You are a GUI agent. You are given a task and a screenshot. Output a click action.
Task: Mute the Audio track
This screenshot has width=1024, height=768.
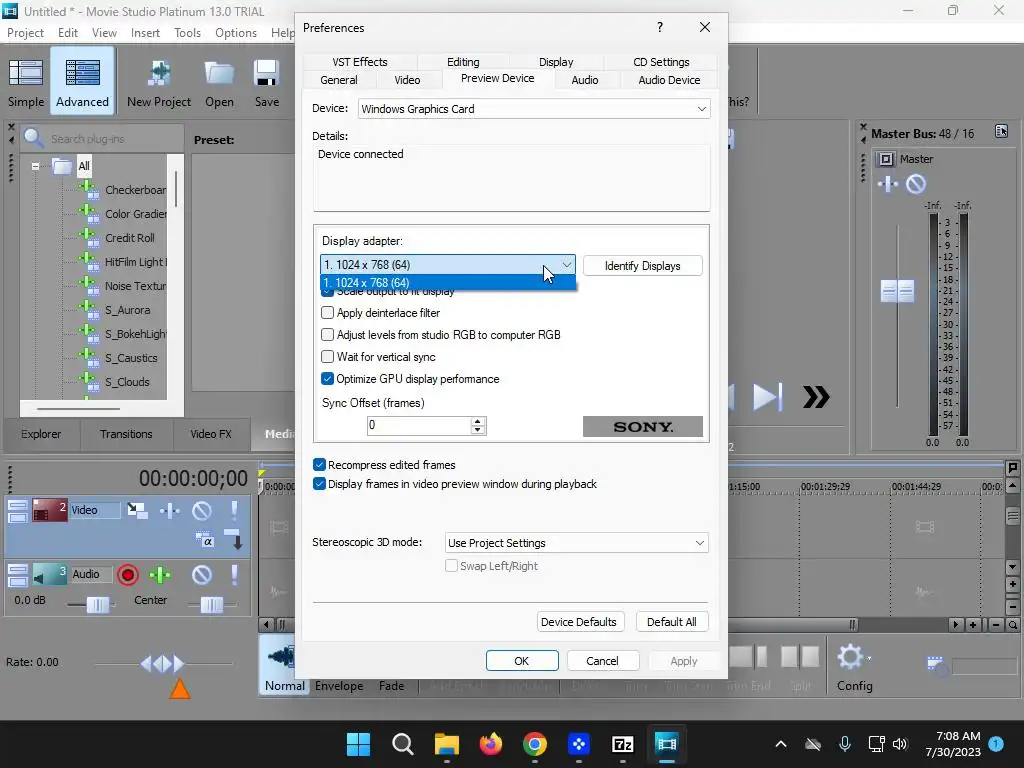[x=202, y=575]
